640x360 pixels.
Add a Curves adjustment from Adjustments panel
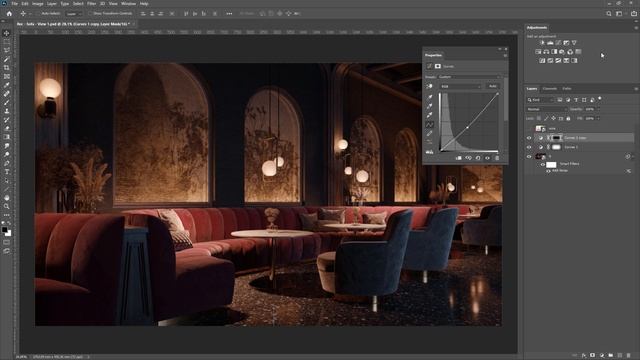[558, 42]
